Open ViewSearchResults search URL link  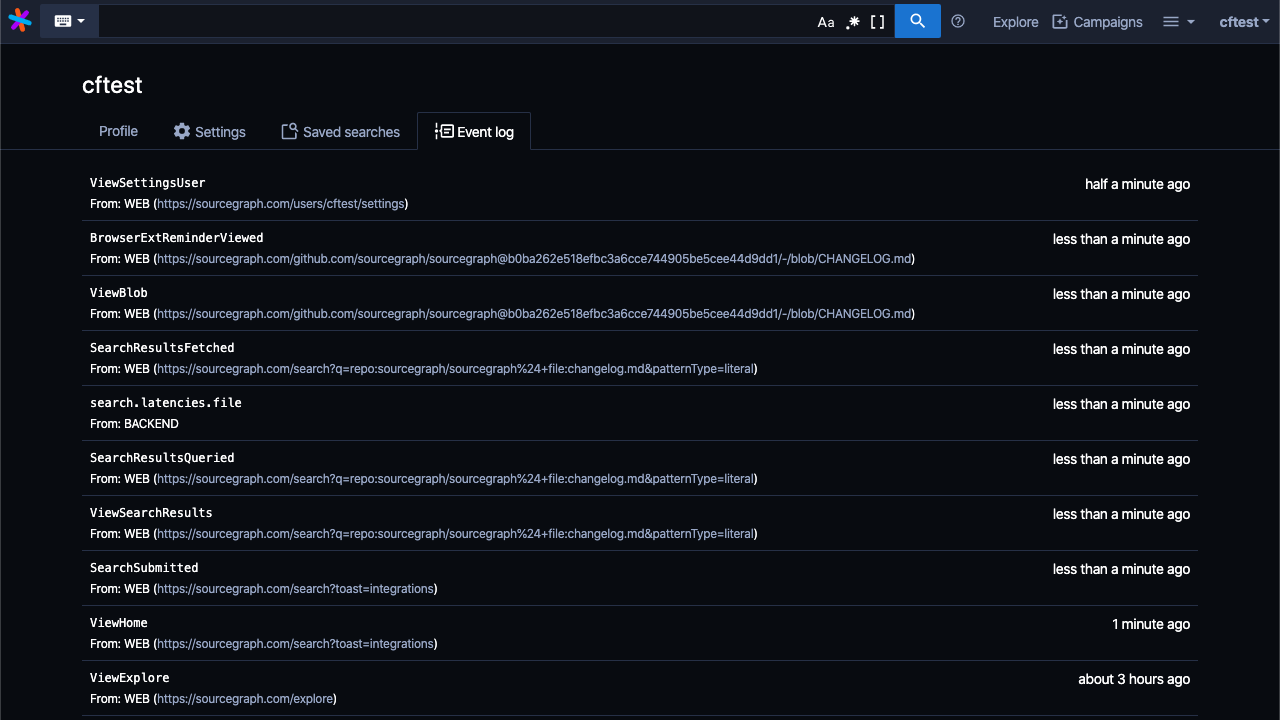455,534
